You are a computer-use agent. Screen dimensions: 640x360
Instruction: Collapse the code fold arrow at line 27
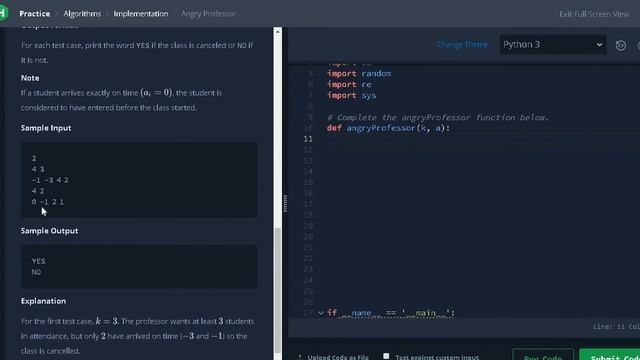(x=321, y=313)
